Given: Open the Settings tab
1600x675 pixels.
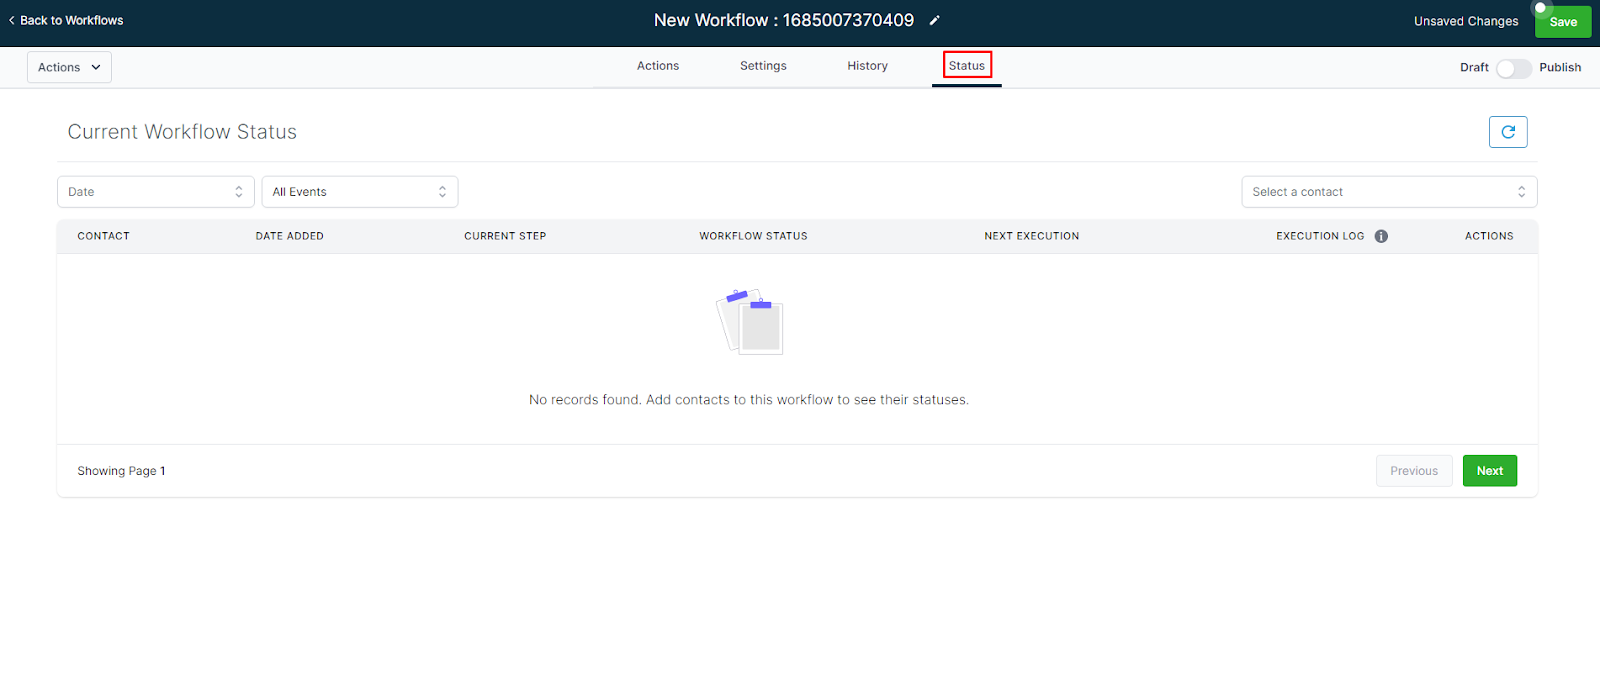Looking at the screenshot, I should coord(763,66).
